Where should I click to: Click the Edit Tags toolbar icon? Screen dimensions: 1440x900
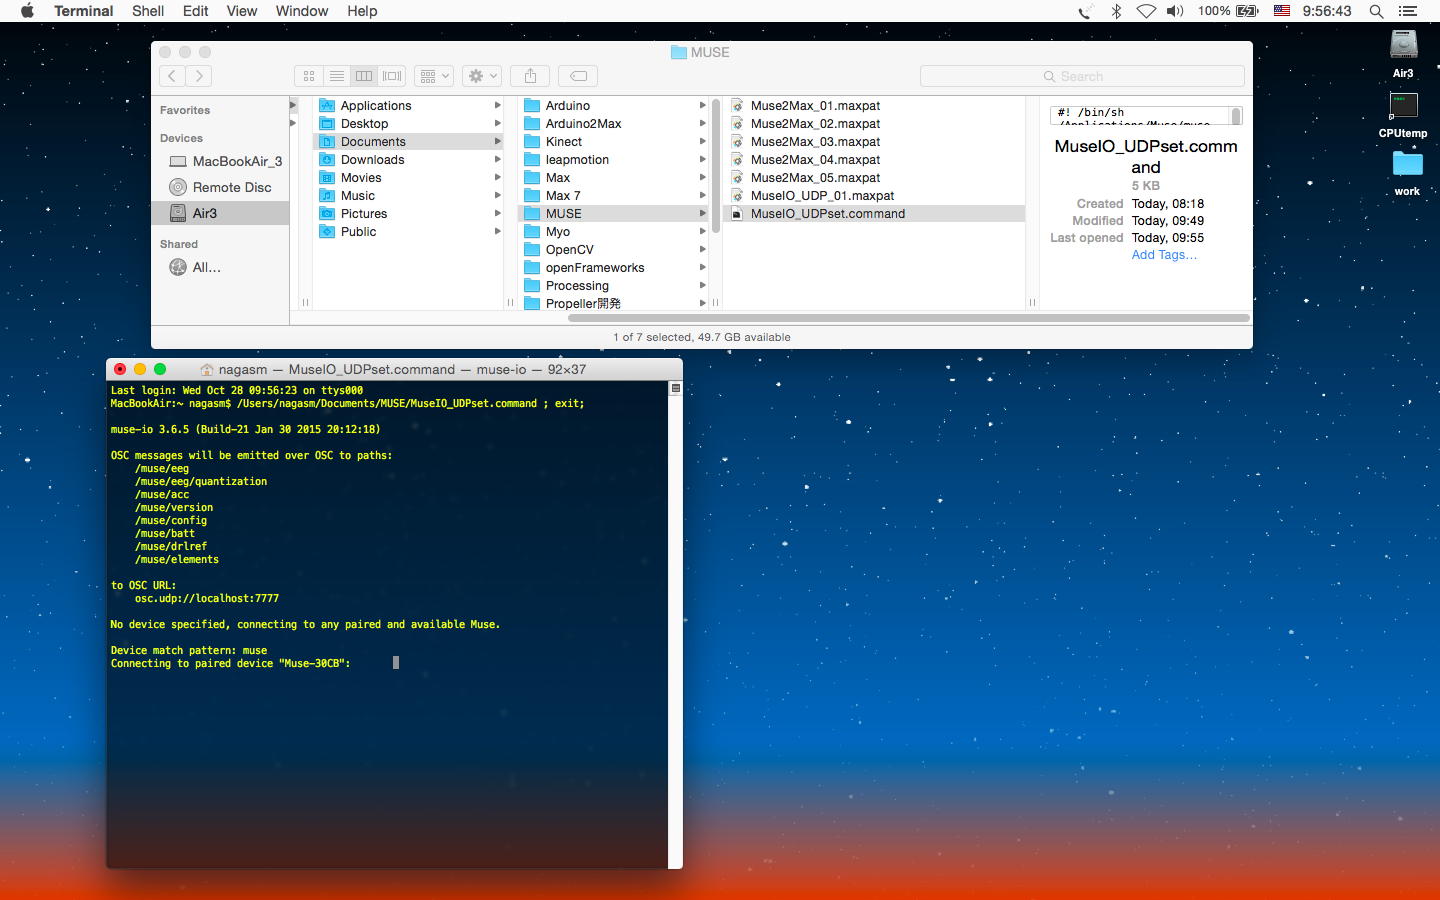(578, 76)
